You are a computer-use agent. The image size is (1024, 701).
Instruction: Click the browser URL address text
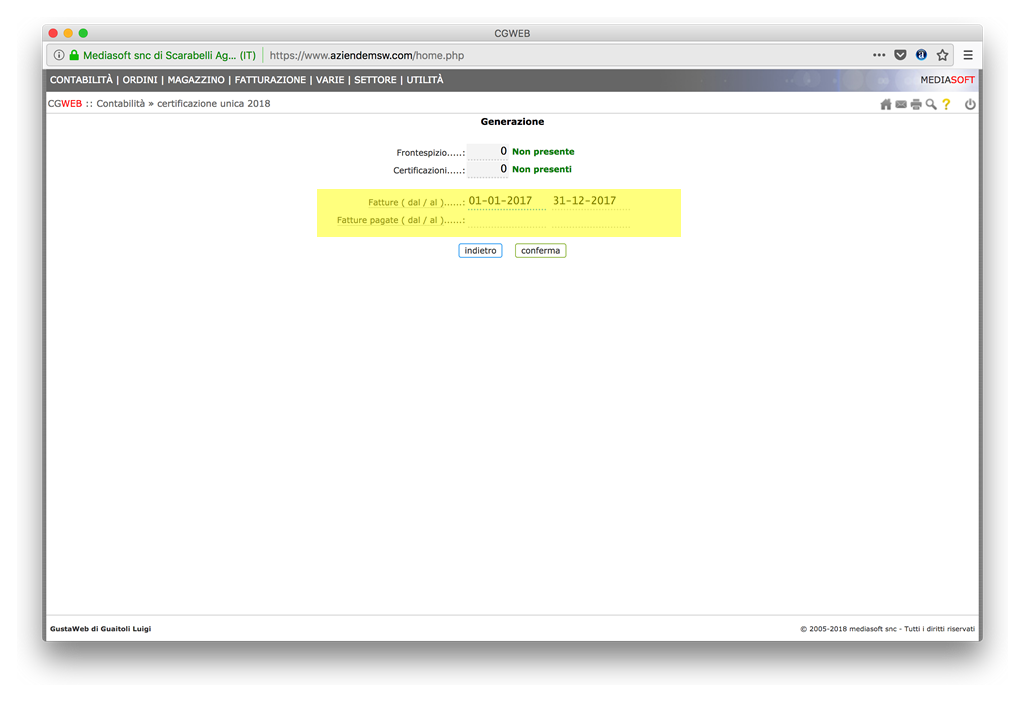click(366, 56)
